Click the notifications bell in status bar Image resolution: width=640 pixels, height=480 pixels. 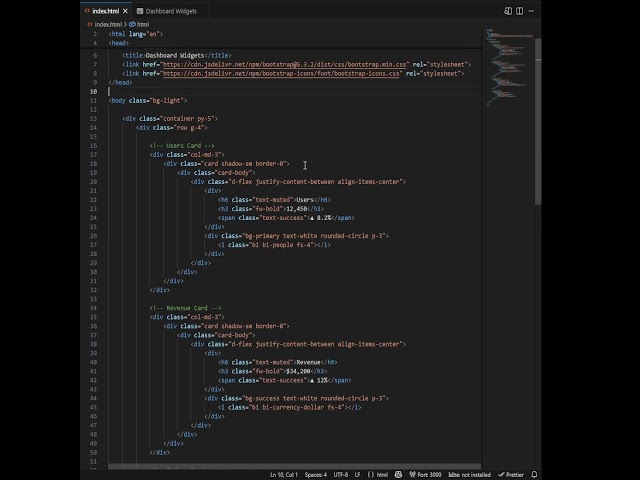(x=535, y=474)
